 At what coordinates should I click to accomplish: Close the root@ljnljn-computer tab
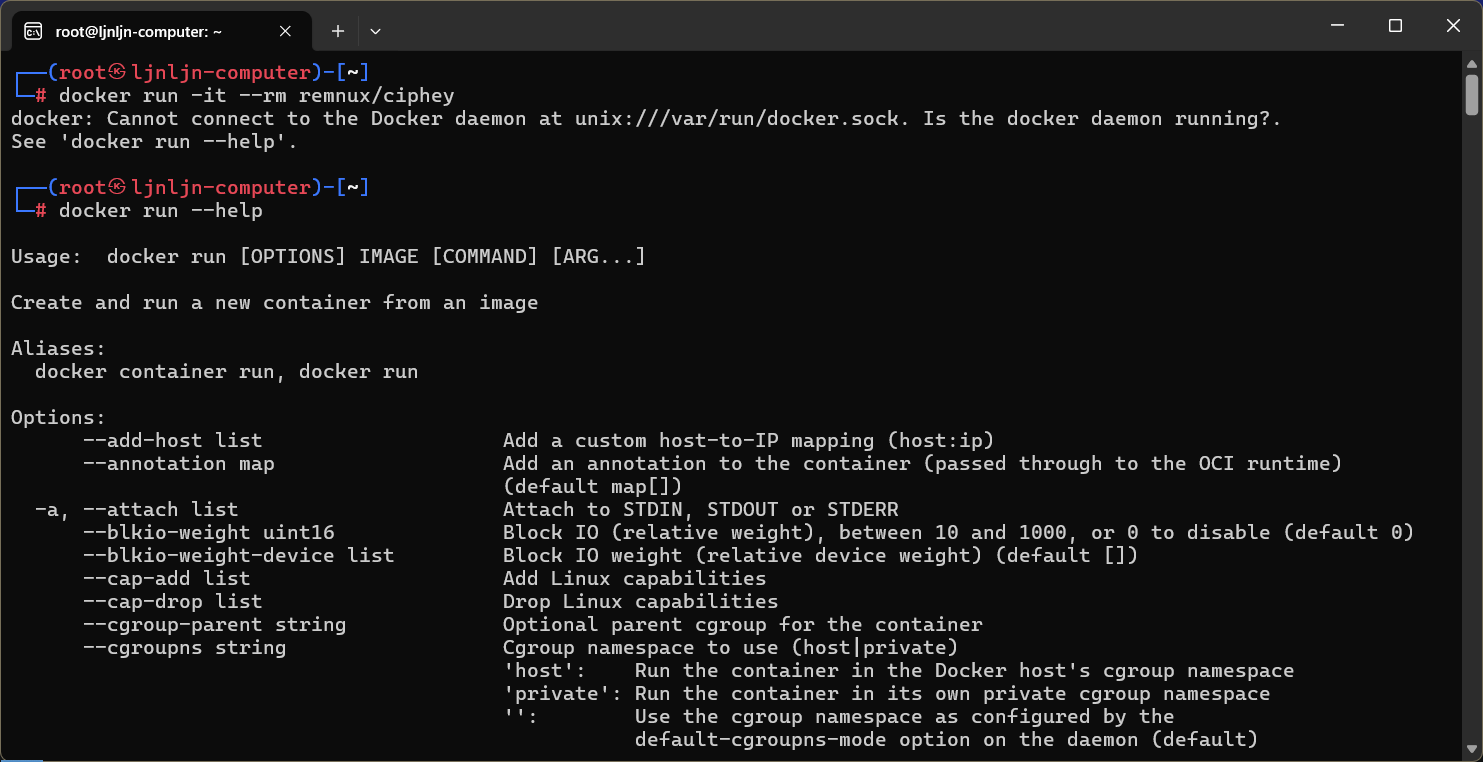[x=285, y=31]
